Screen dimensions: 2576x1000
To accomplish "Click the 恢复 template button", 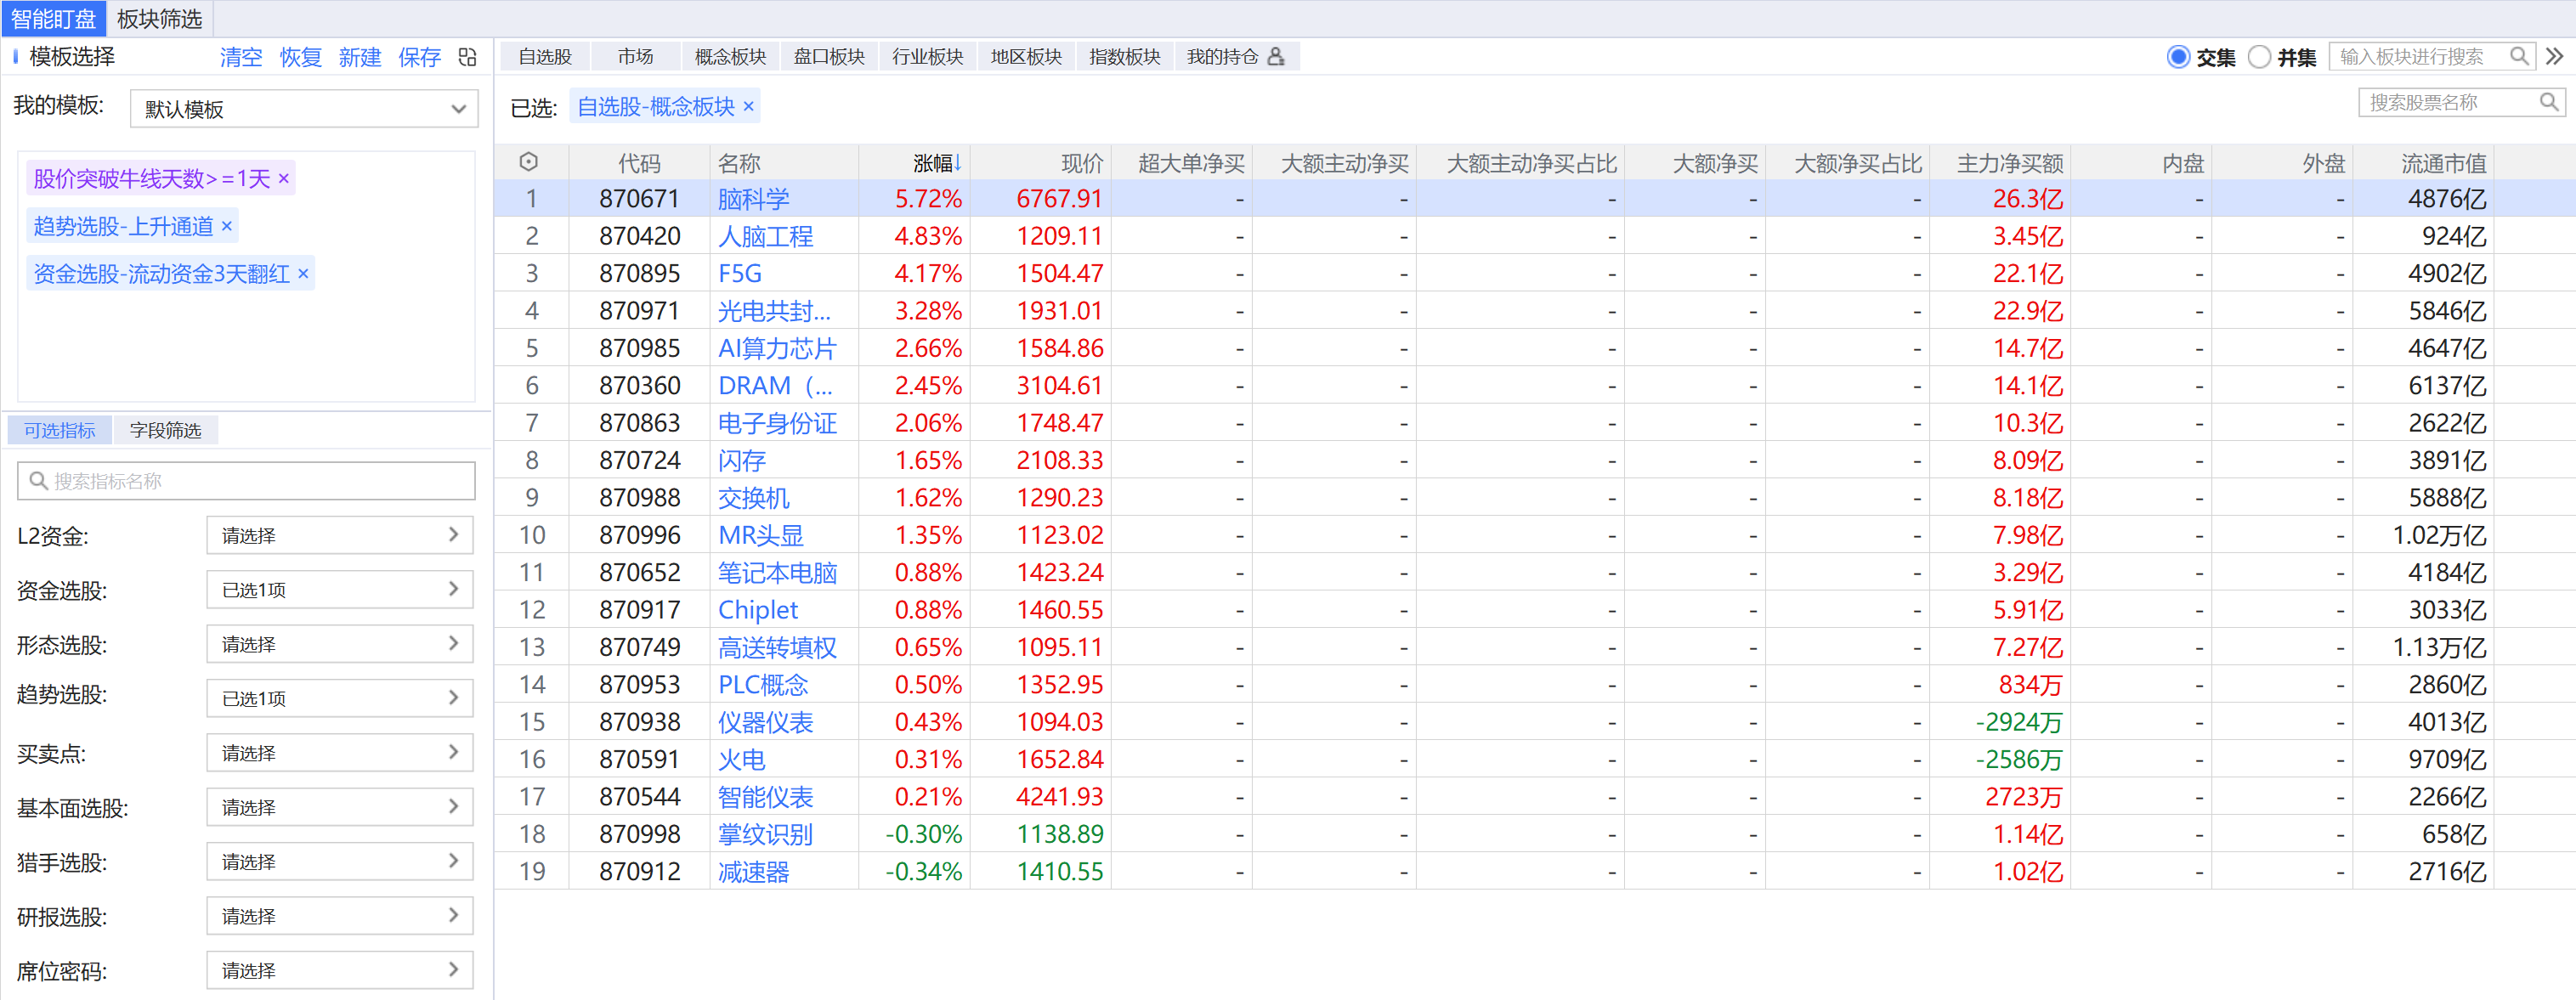I will pyautogui.click(x=301, y=57).
